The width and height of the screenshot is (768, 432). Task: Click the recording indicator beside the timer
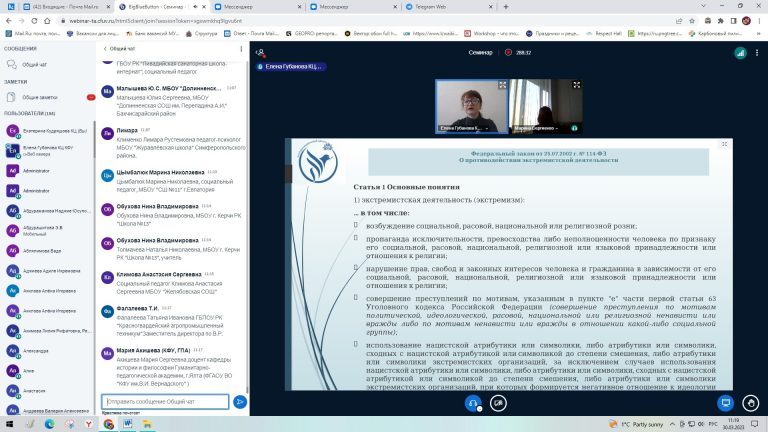click(508, 51)
